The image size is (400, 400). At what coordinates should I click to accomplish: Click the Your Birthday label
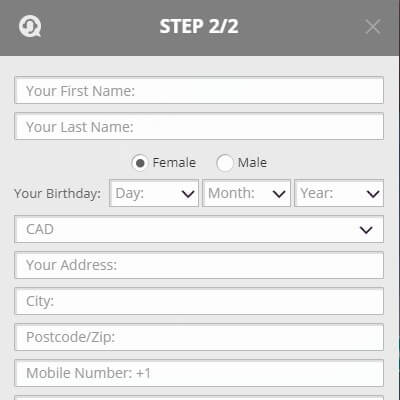click(57, 194)
